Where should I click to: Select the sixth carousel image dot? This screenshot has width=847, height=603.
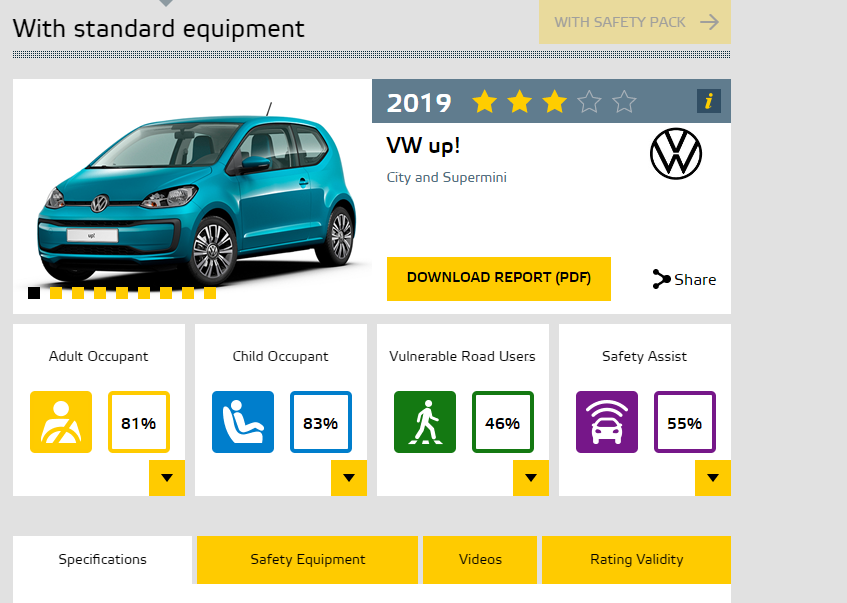click(144, 293)
